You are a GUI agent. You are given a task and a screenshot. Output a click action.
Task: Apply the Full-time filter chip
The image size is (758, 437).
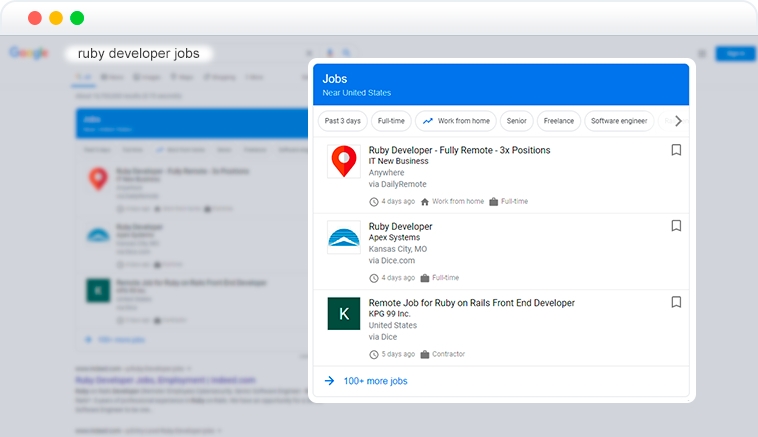click(391, 121)
